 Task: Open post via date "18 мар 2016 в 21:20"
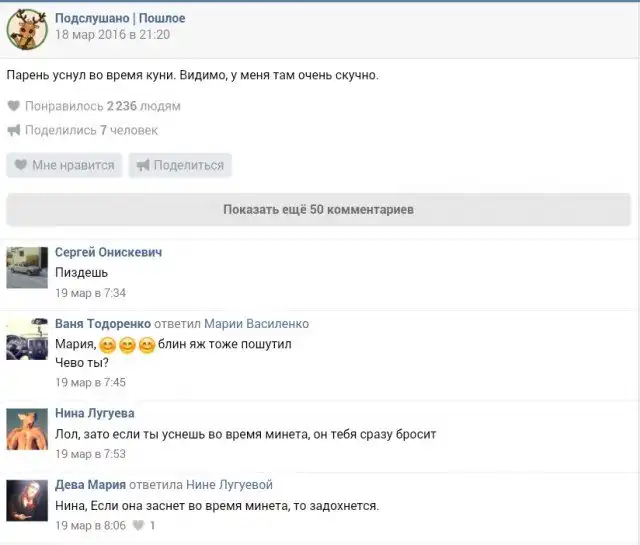tap(112, 35)
